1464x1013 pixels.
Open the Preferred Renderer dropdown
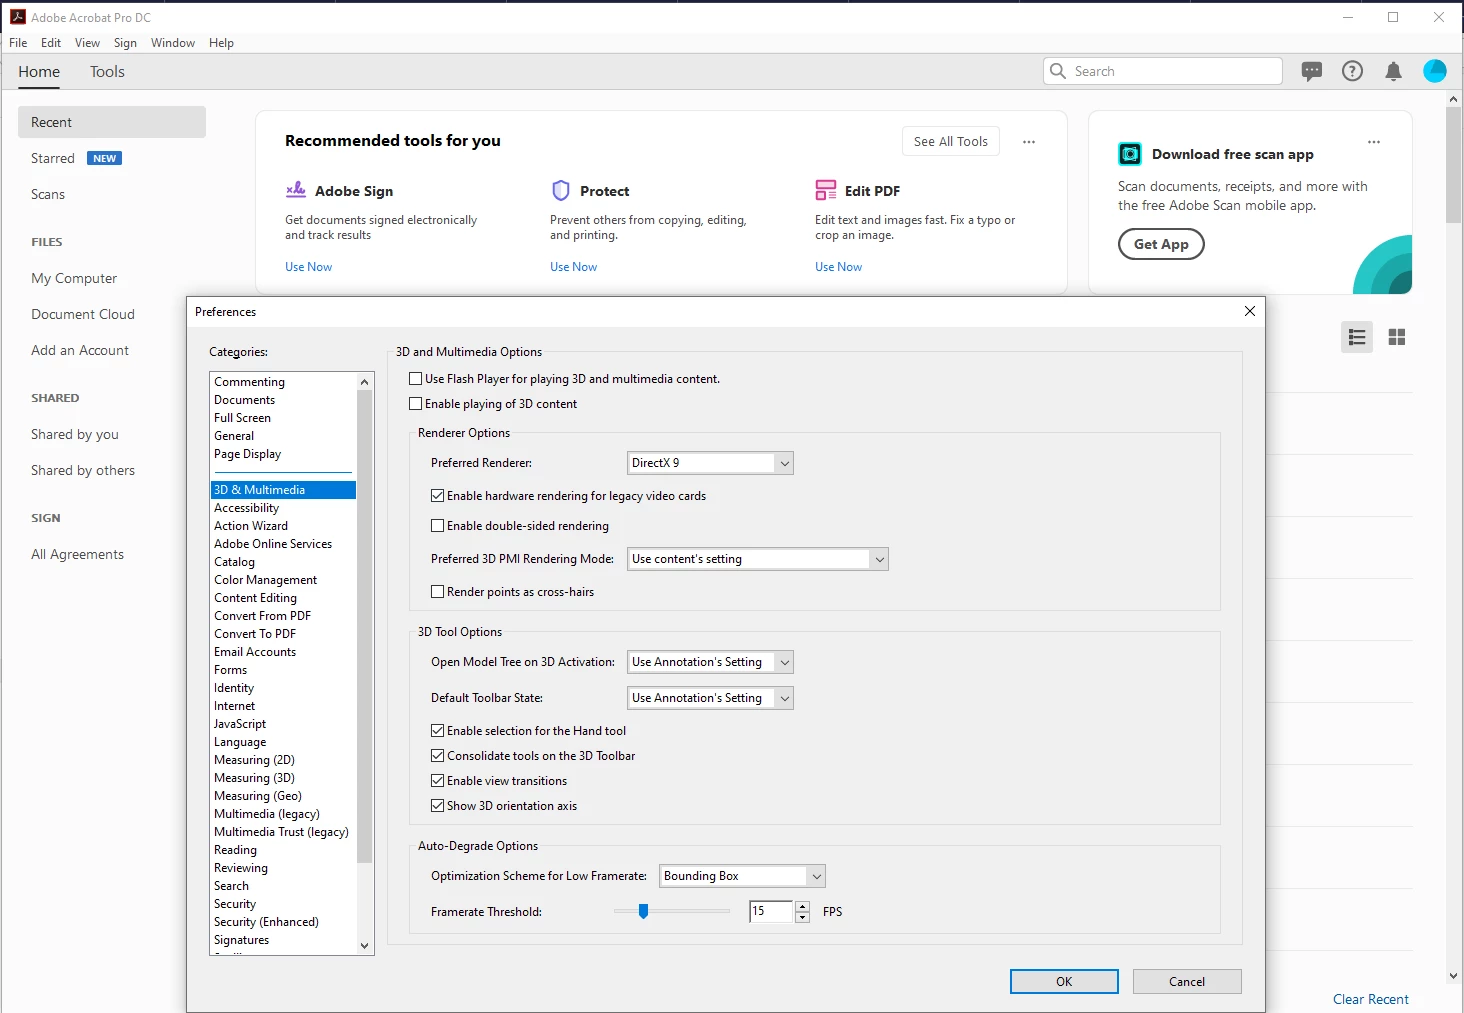(710, 463)
